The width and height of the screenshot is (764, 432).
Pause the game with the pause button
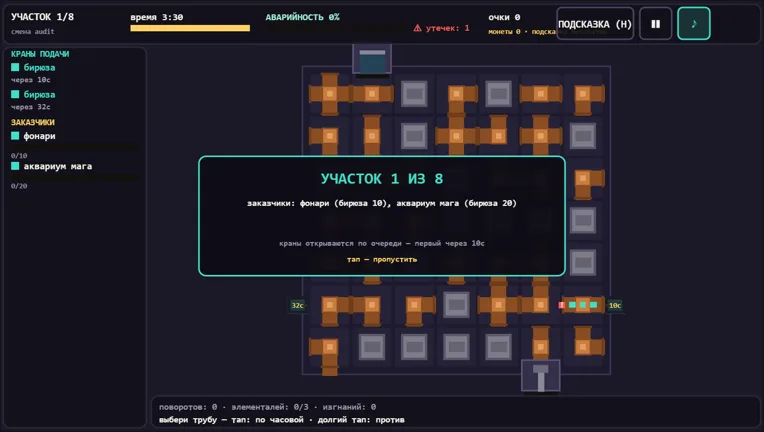coord(655,23)
